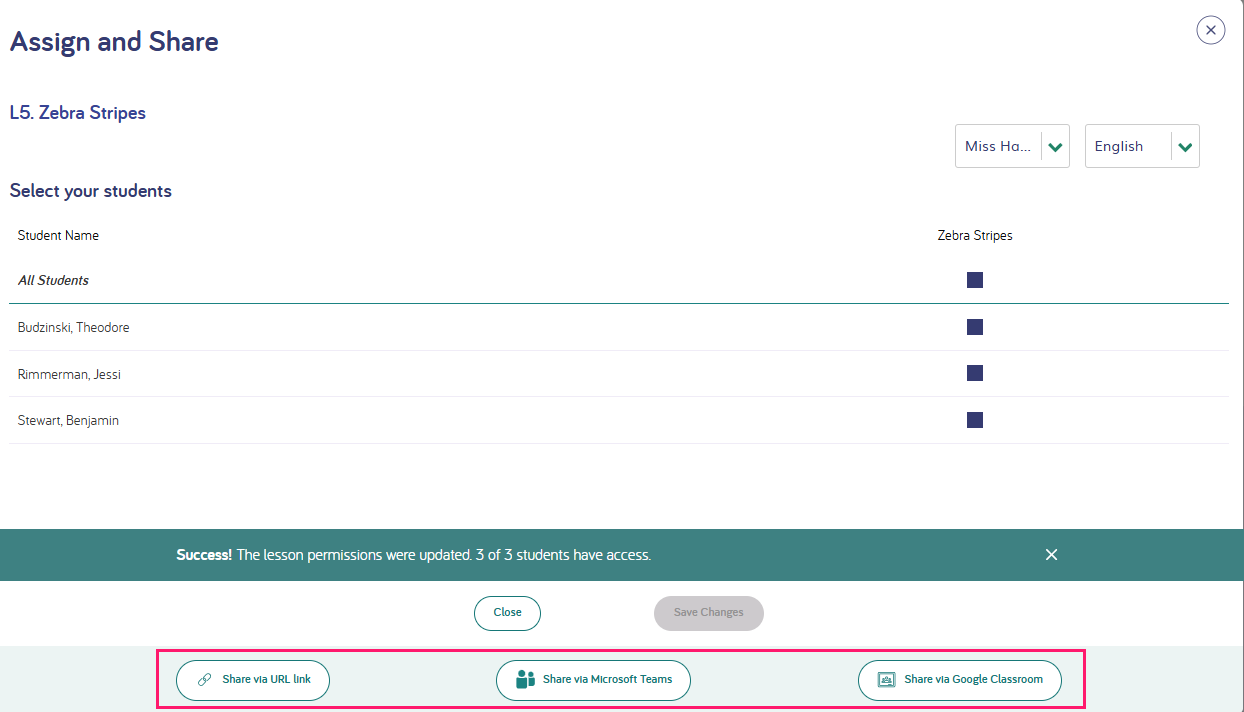The height and width of the screenshot is (712, 1244).
Task: Select the student name Rimmerman, Jessi
Action: [x=69, y=374]
